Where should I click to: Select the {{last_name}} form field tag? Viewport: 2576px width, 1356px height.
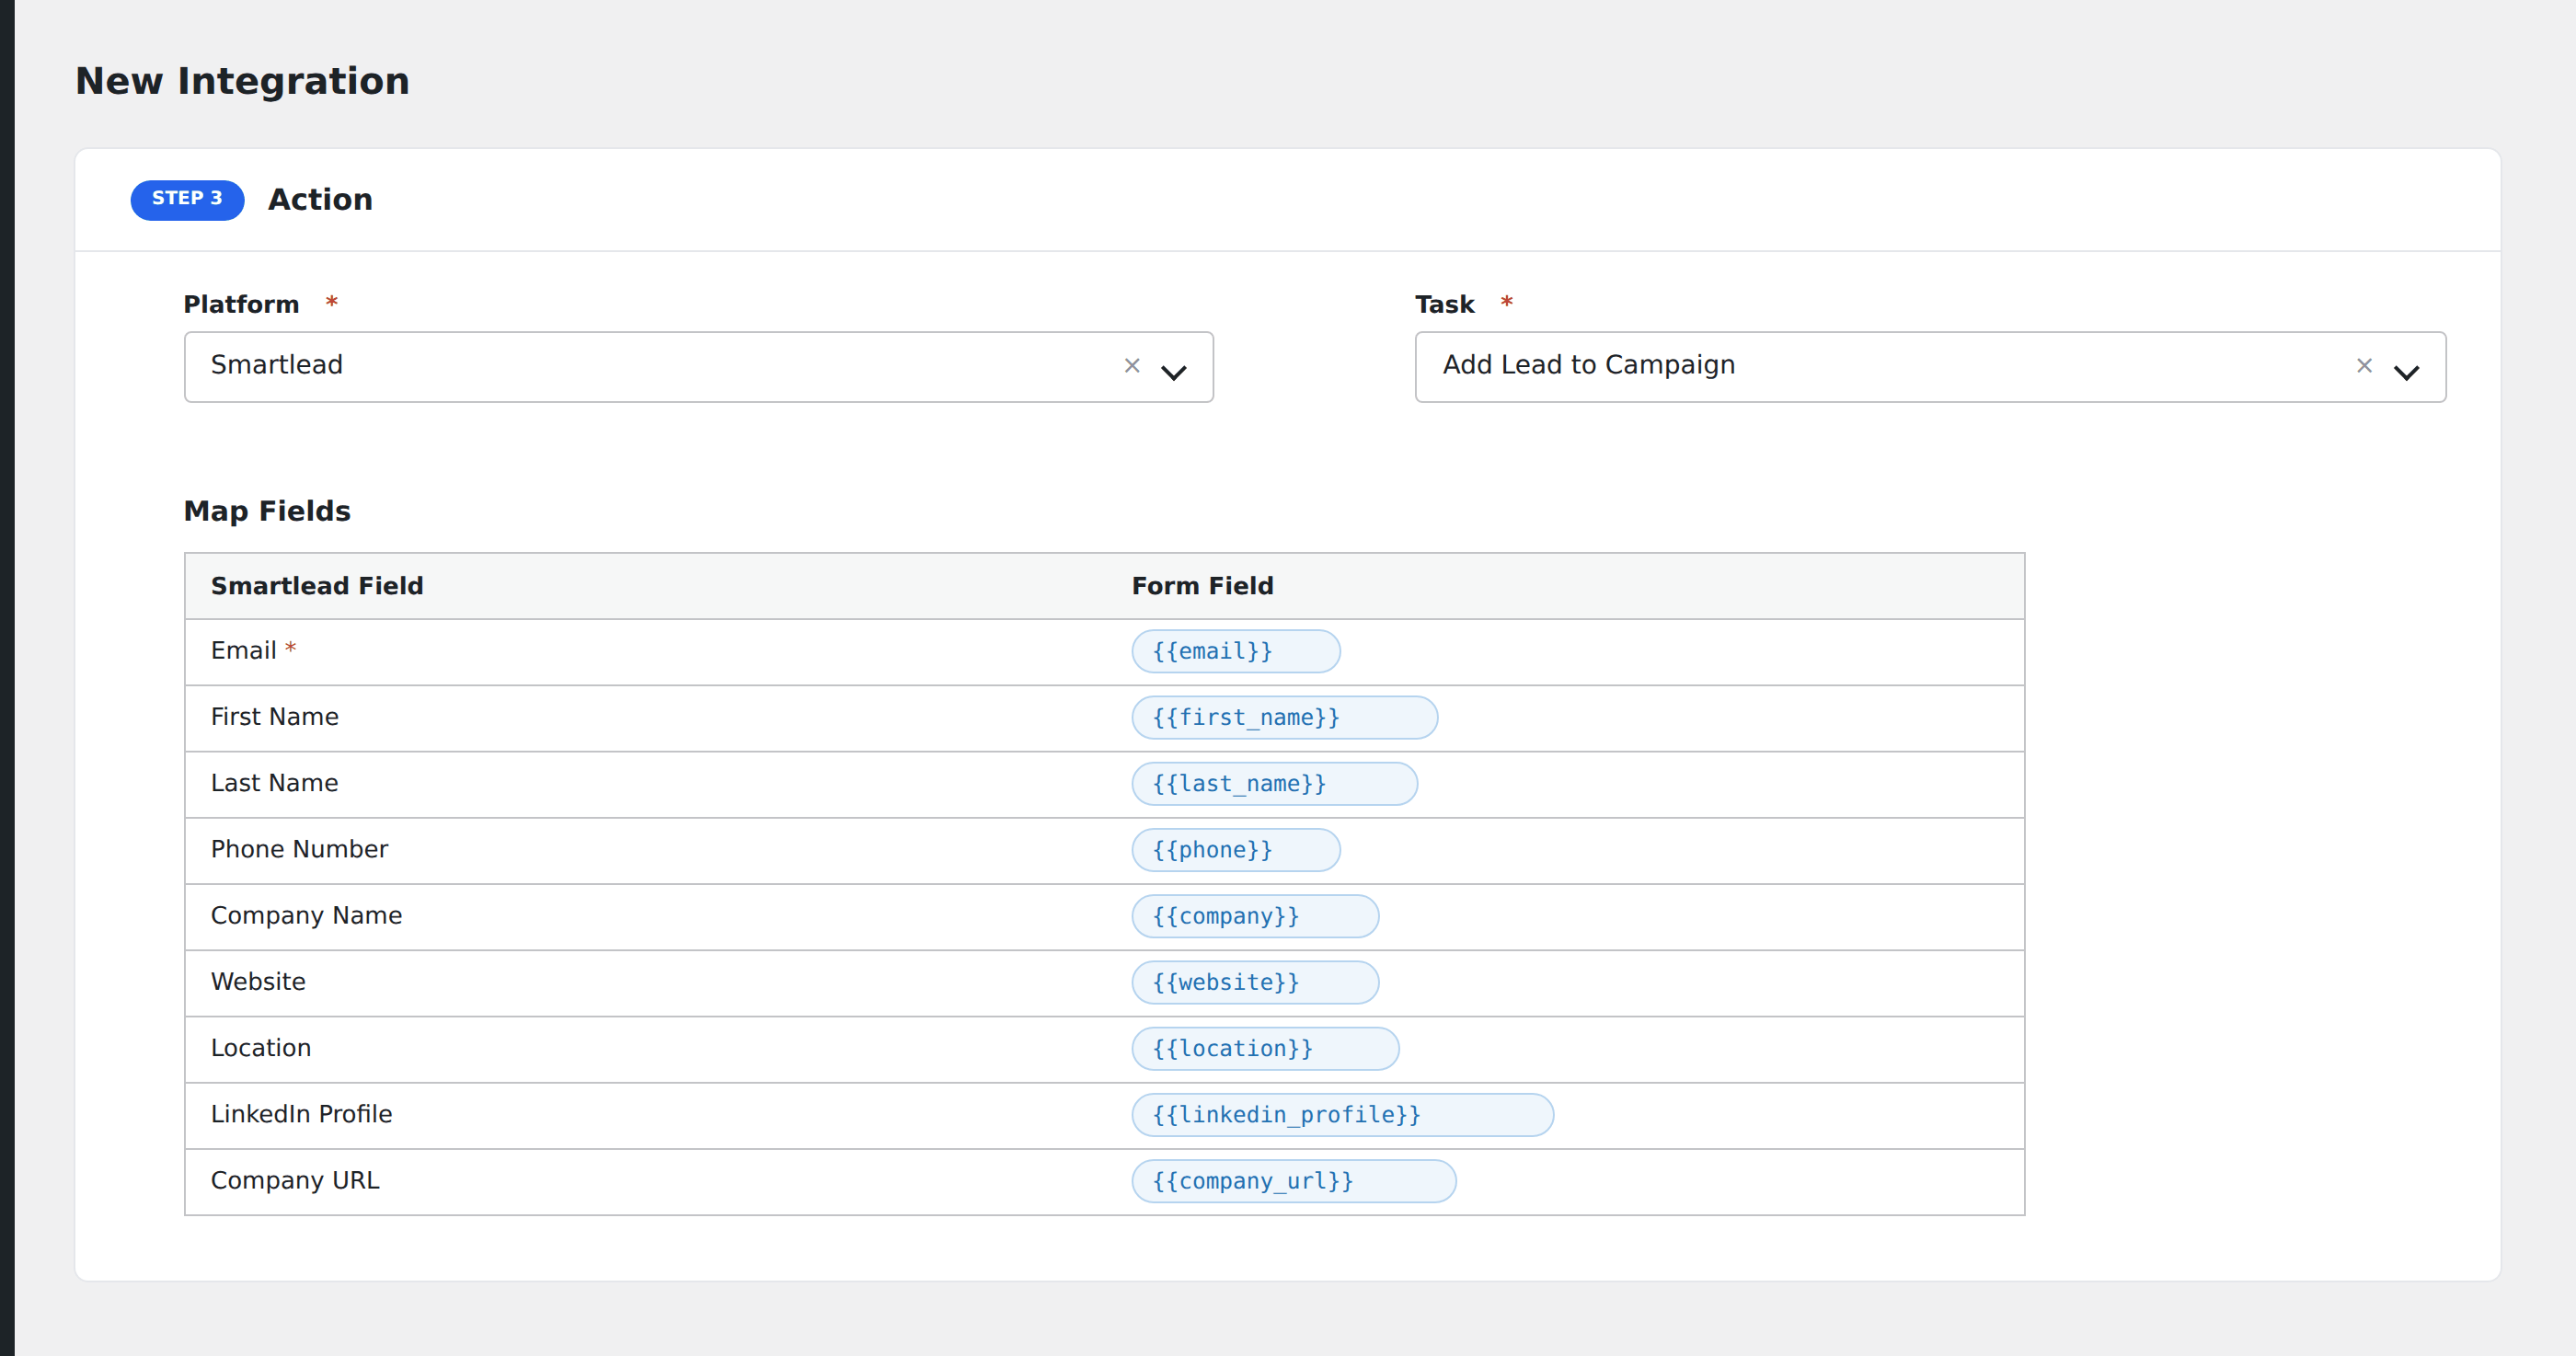(x=1274, y=784)
